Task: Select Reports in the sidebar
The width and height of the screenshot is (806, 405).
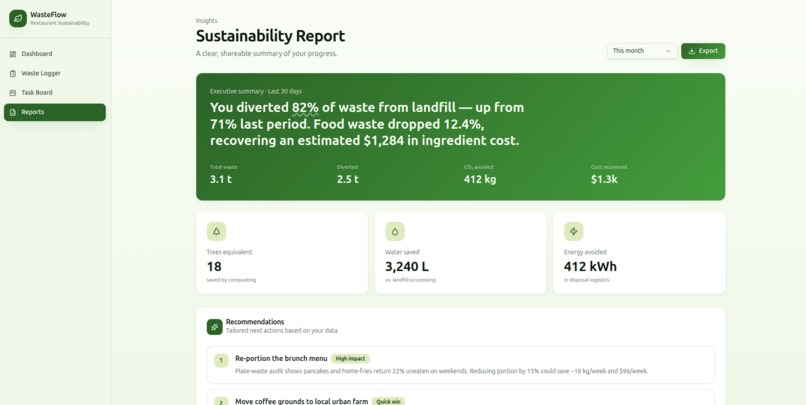Action: pyautogui.click(x=55, y=113)
